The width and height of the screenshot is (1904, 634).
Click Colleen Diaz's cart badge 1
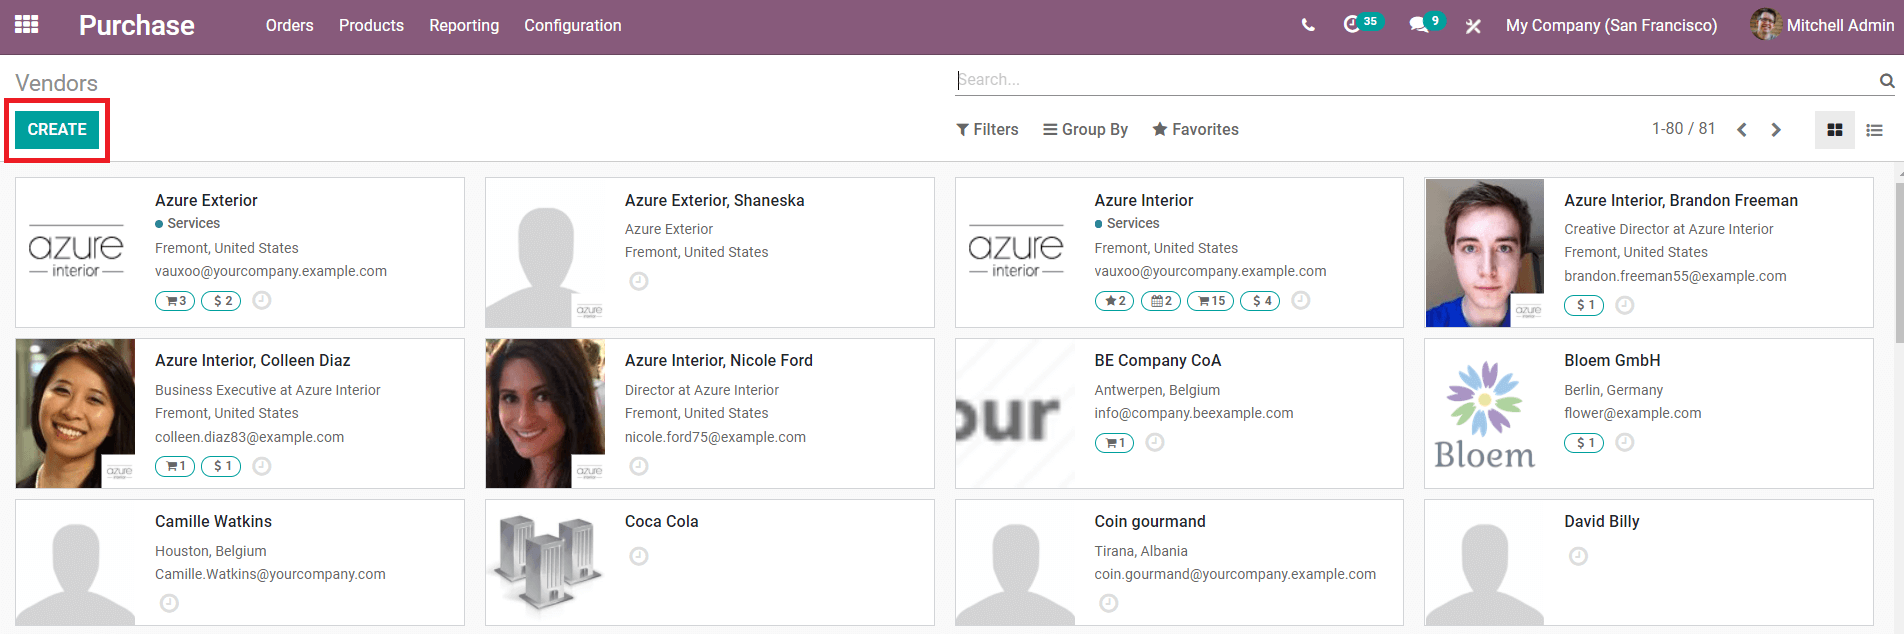(175, 467)
